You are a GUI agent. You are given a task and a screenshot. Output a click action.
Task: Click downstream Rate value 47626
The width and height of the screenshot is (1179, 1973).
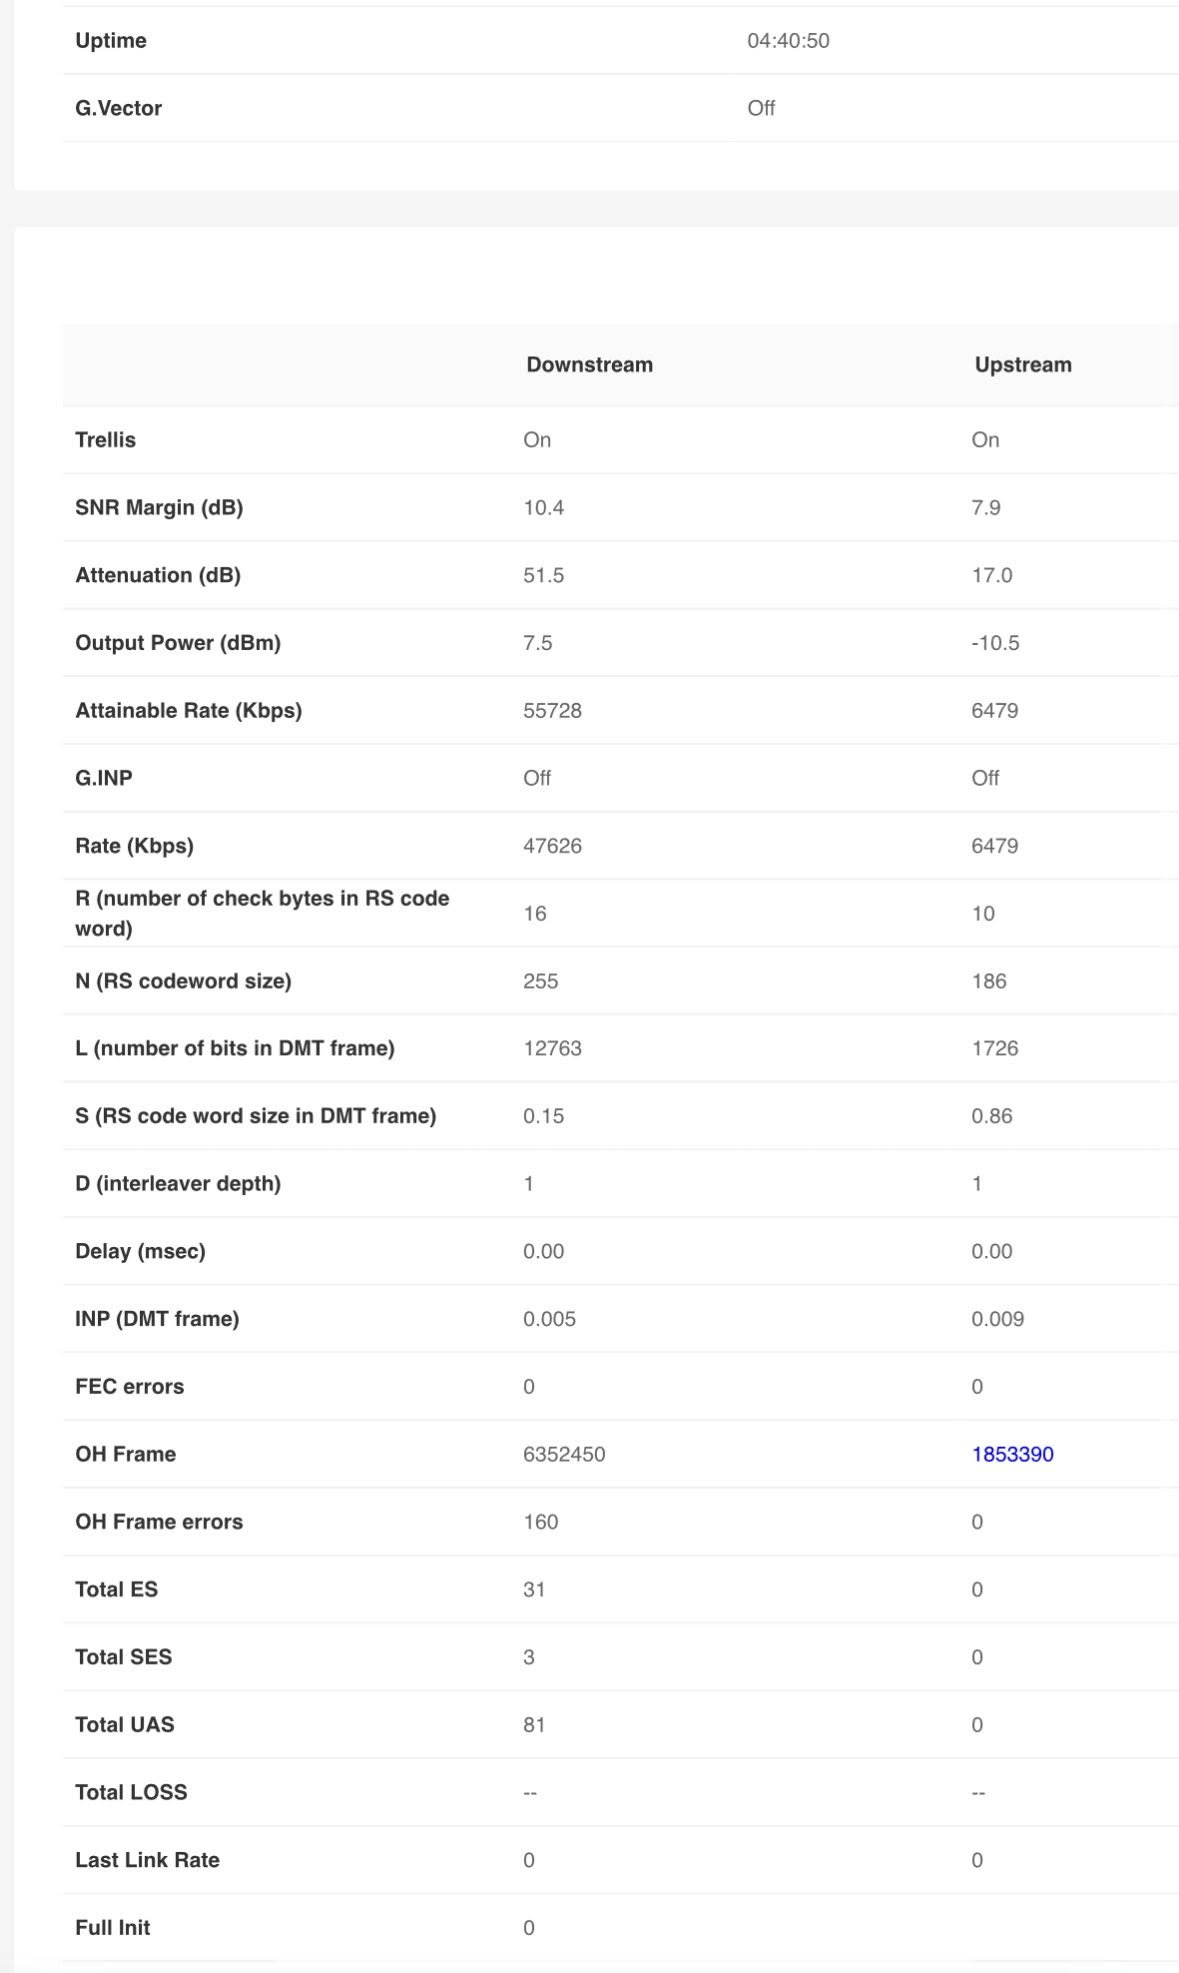coord(552,846)
